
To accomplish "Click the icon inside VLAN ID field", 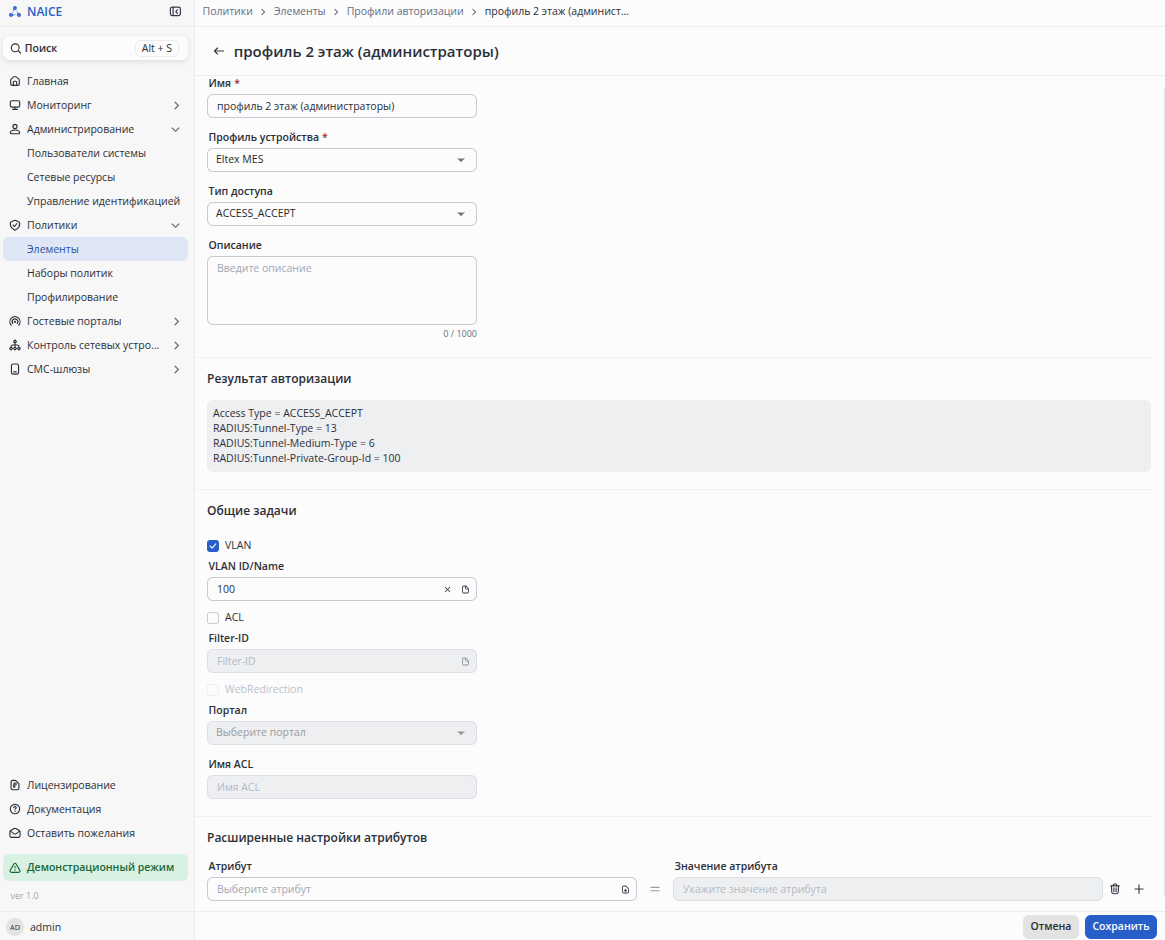I will tap(465, 590).
